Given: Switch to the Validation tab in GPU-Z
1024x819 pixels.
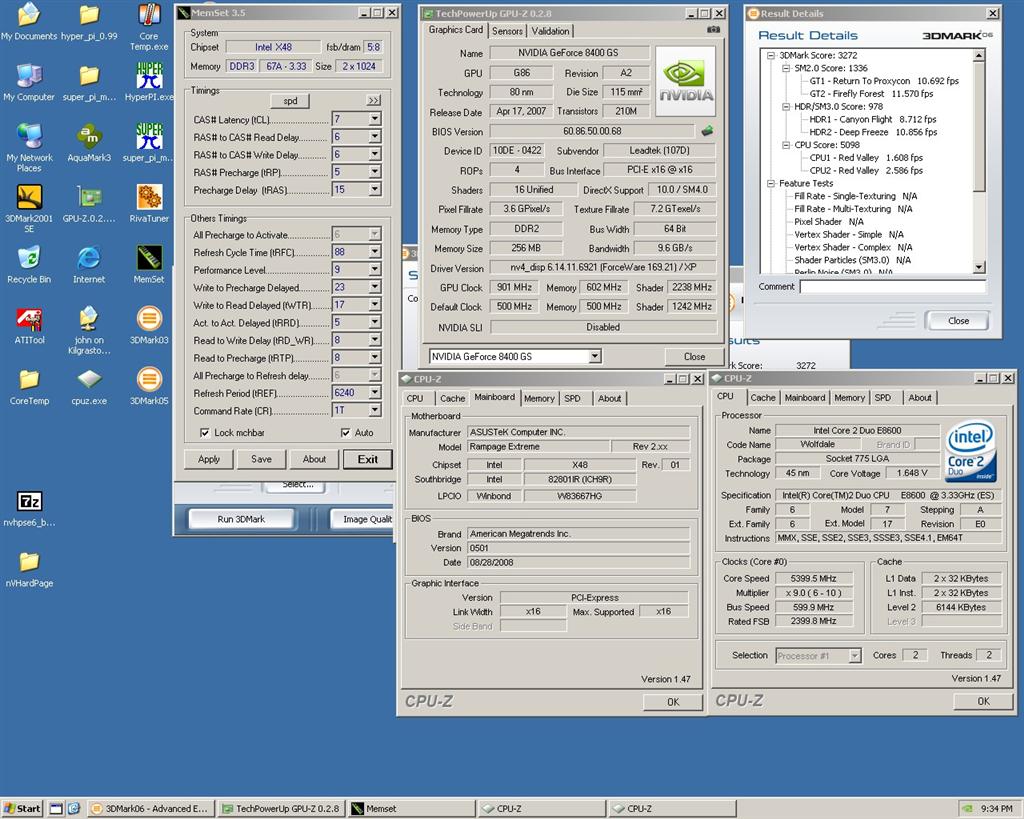Looking at the screenshot, I should pyautogui.click(x=550, y=31).
